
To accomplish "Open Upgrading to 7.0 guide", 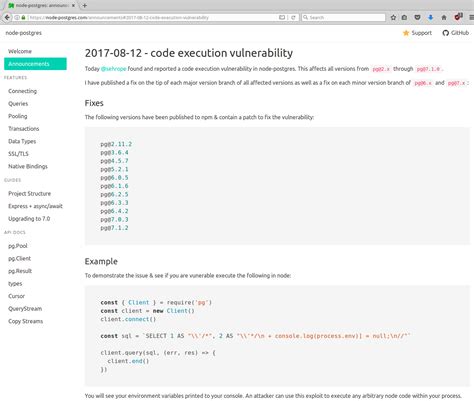I will click(x=29, y=219).
